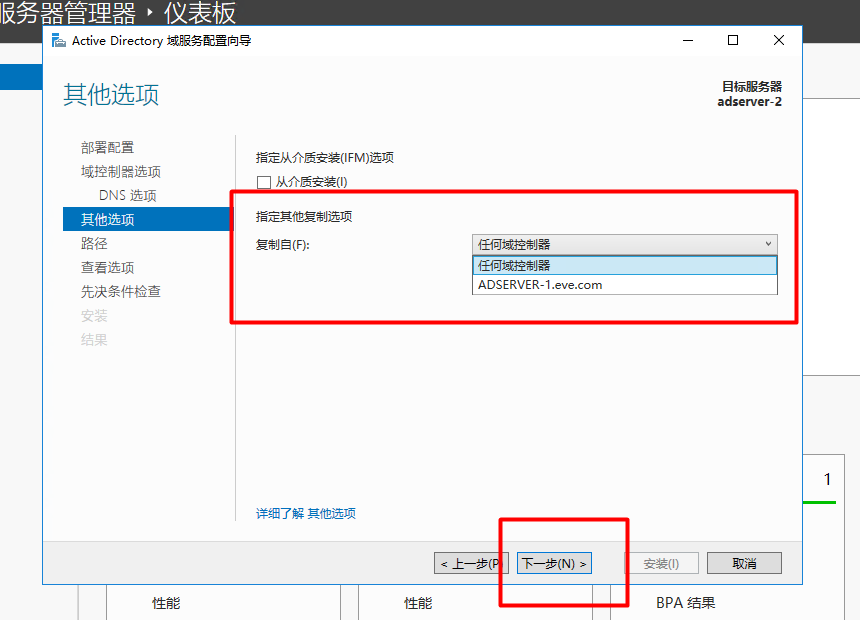Click the 取消 cancel button
The width and height of the screenshot is (860, 620).
point(744,563)
